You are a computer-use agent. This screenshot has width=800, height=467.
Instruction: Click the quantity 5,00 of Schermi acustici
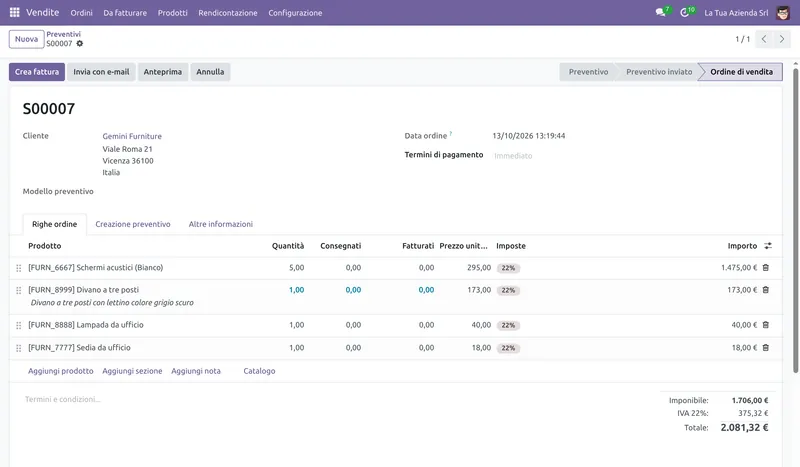pos(296,267)
